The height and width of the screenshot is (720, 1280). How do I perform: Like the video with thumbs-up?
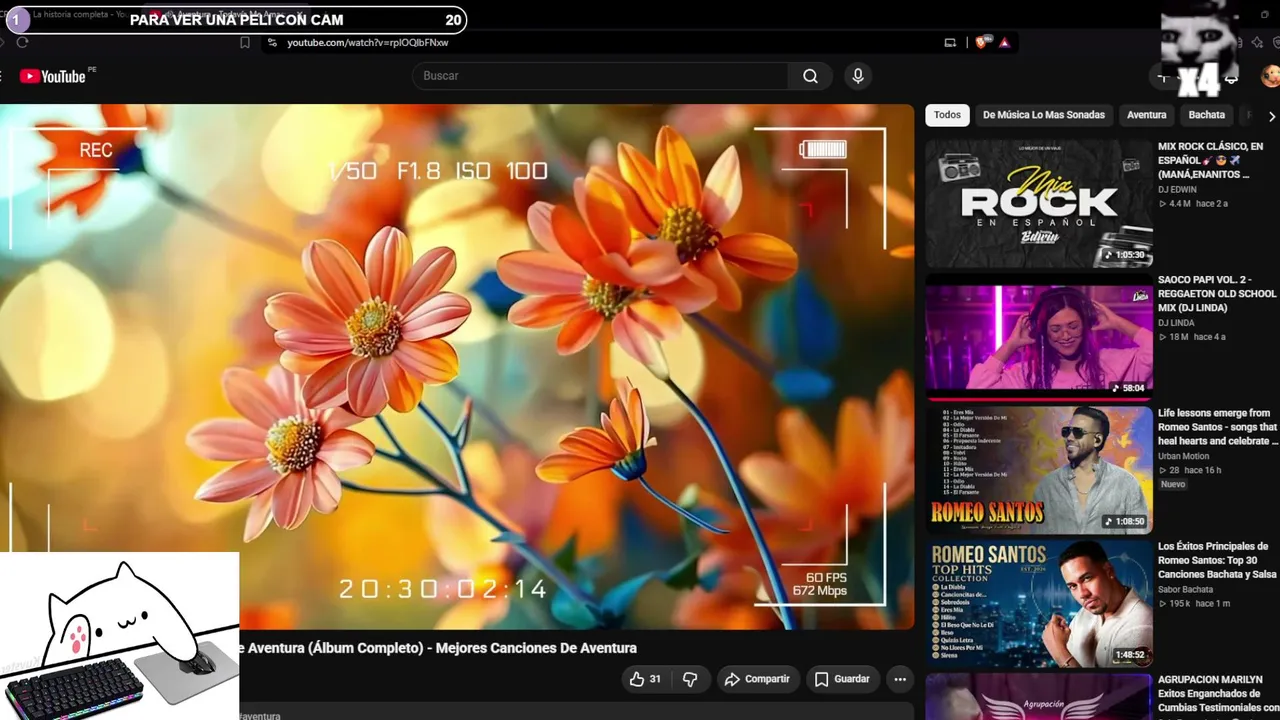tap(637, 679)
